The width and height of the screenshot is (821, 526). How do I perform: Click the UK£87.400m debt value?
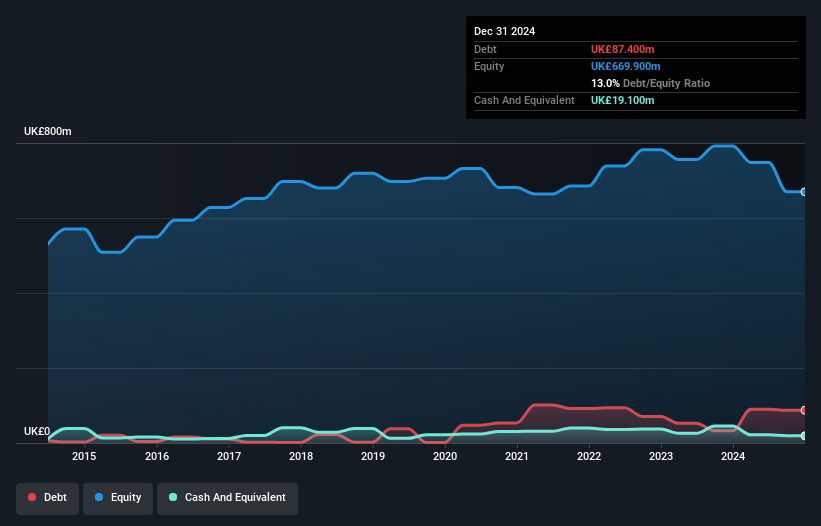pyautogui.click(x=623, y=49)
